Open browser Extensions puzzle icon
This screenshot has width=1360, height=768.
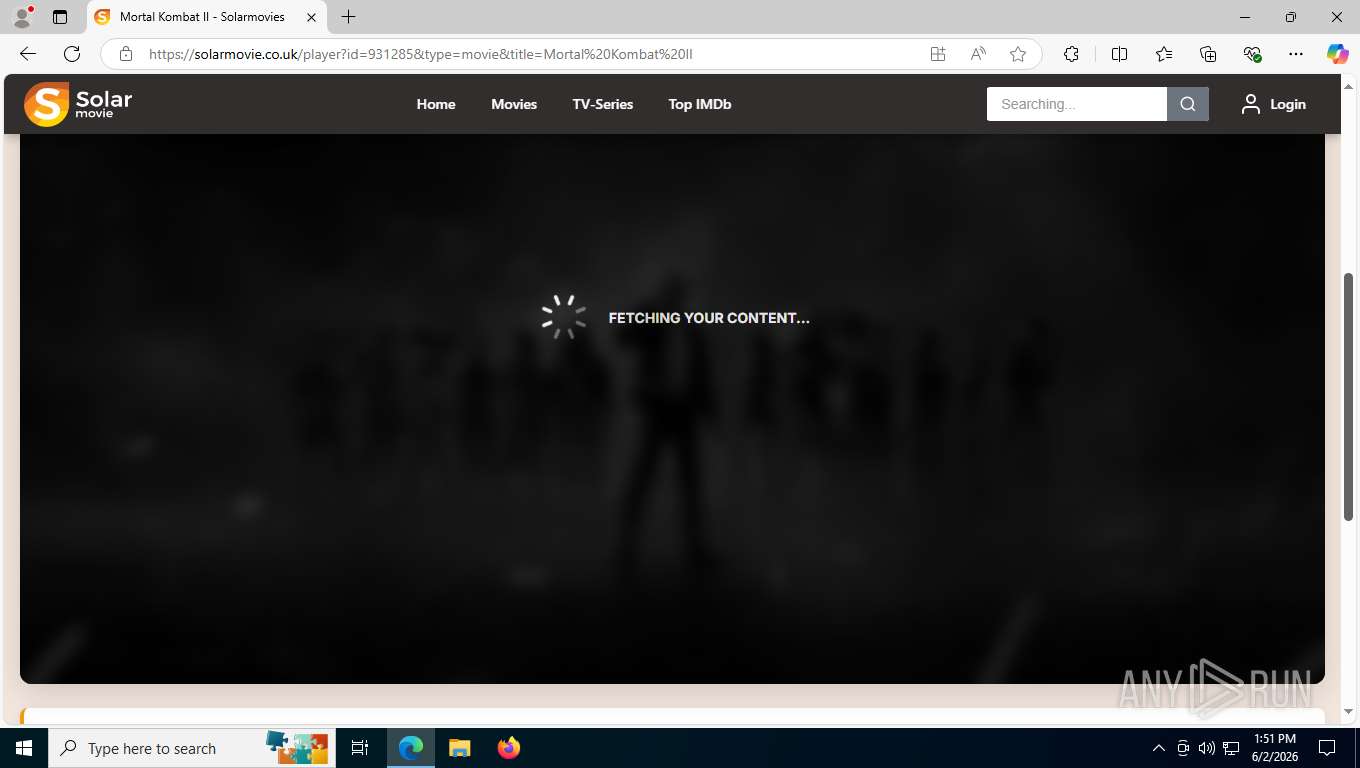tap(1071, 54)
